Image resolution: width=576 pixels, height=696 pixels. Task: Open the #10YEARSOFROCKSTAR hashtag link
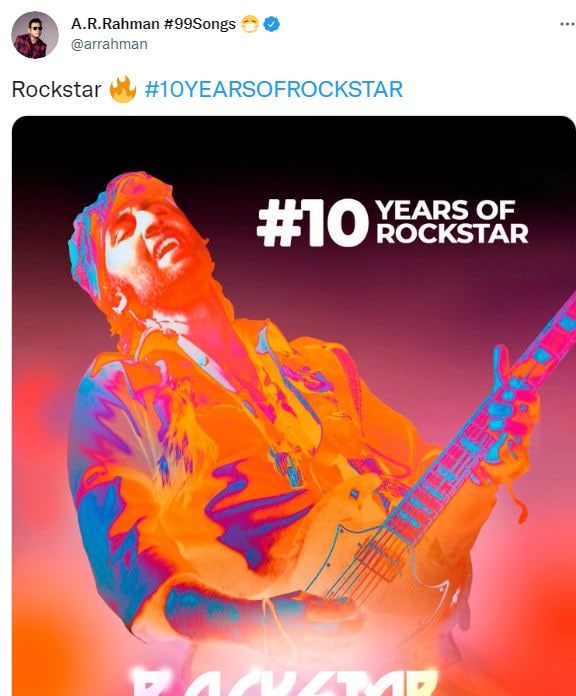point(274,89)
